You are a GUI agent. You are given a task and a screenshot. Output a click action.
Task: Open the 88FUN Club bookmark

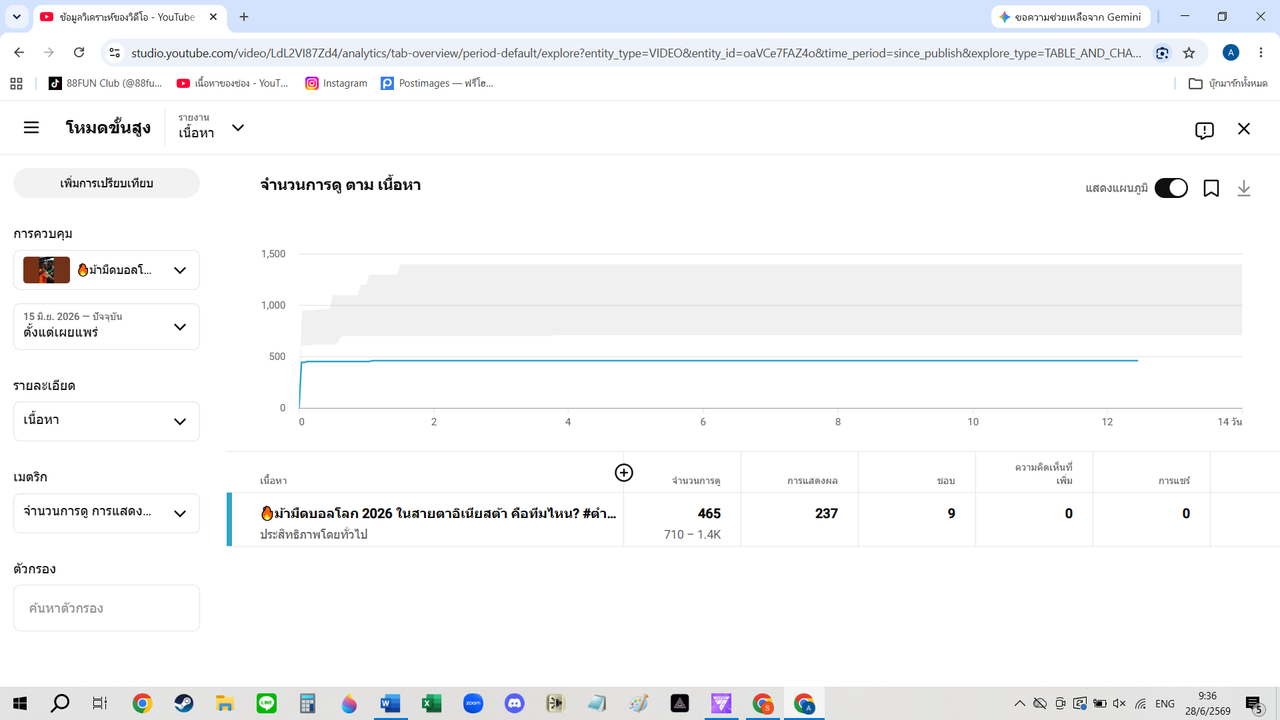tap(106, 83)
